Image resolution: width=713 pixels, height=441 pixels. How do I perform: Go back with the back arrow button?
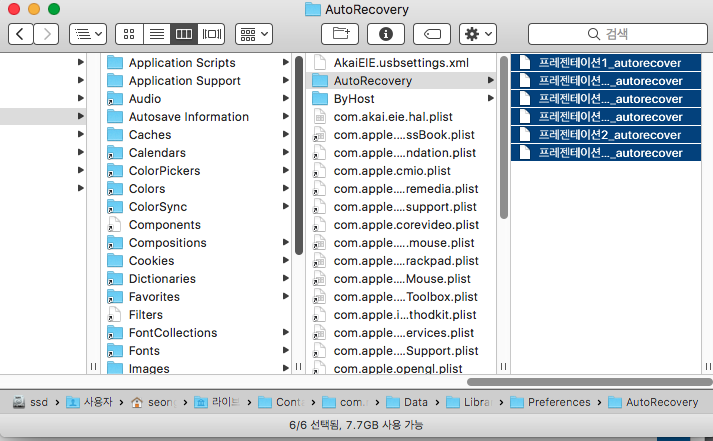(x=20, y=34)
